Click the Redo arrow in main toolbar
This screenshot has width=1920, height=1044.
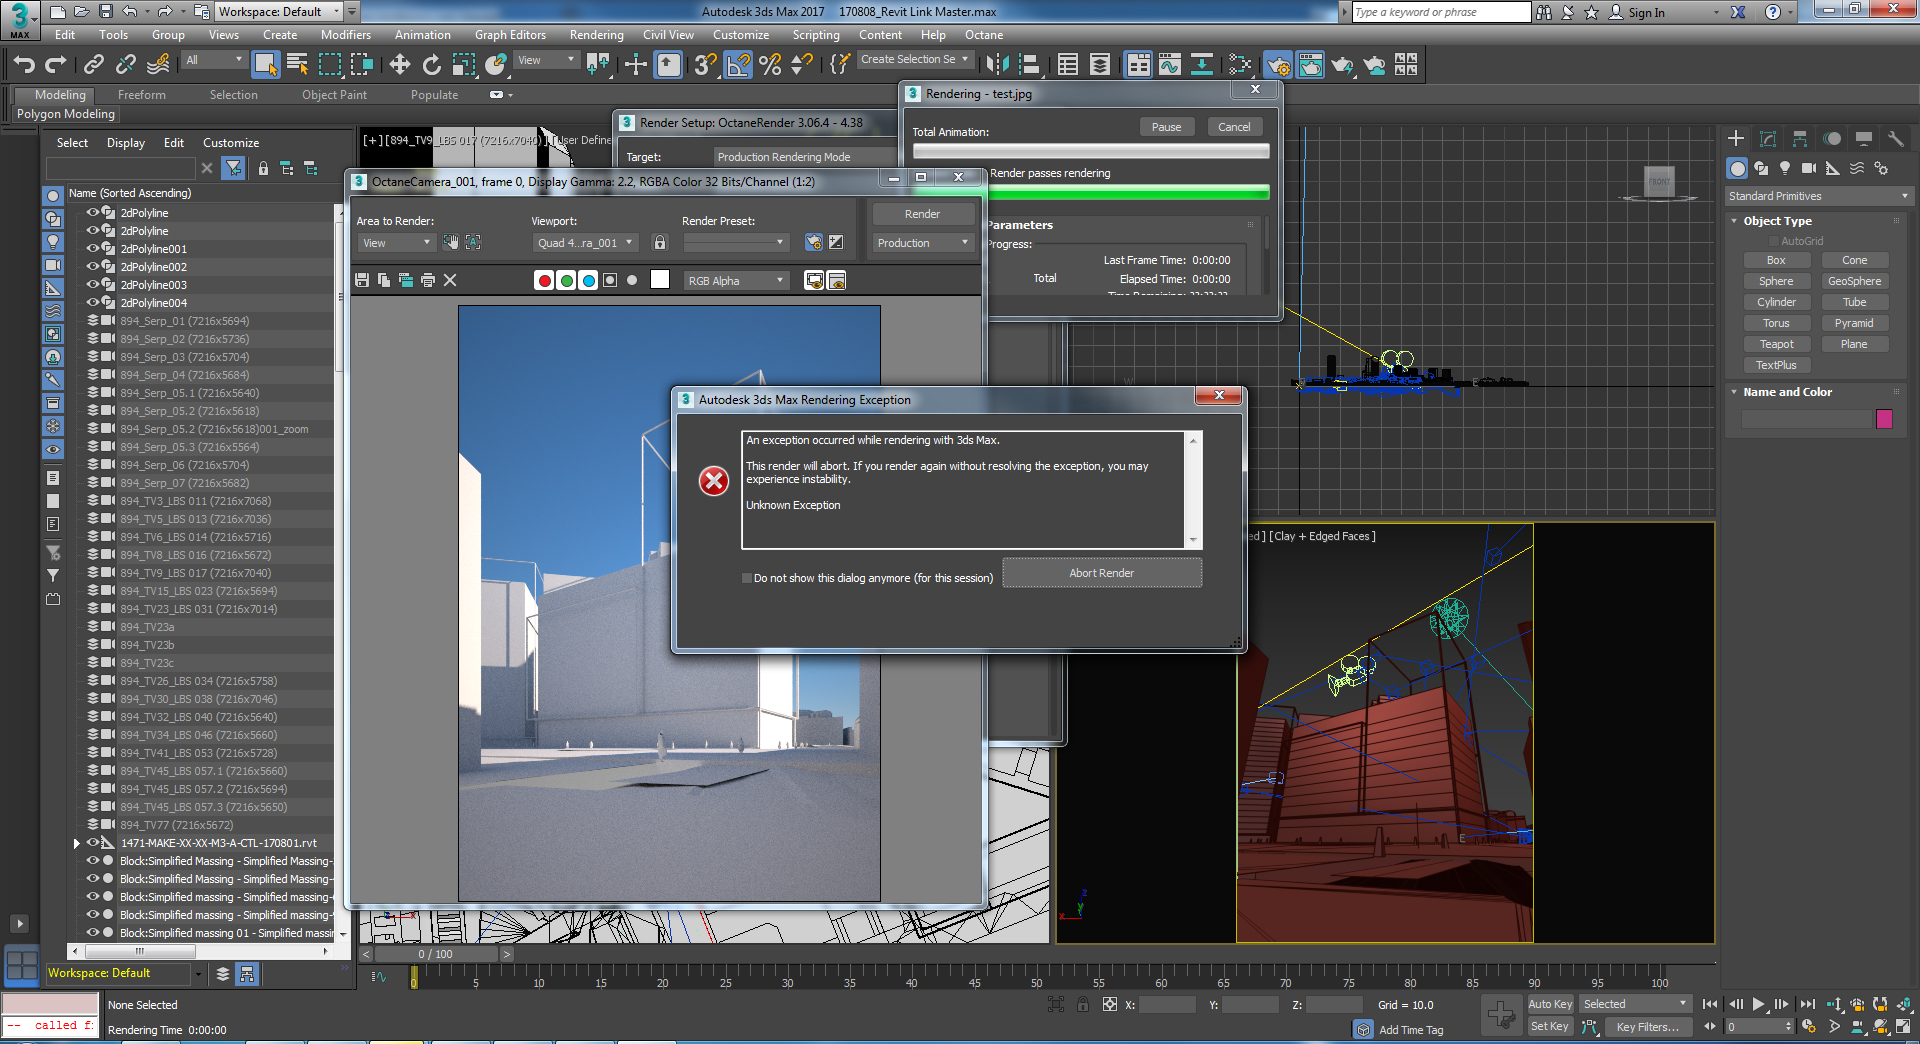click(x=56, y=65)
